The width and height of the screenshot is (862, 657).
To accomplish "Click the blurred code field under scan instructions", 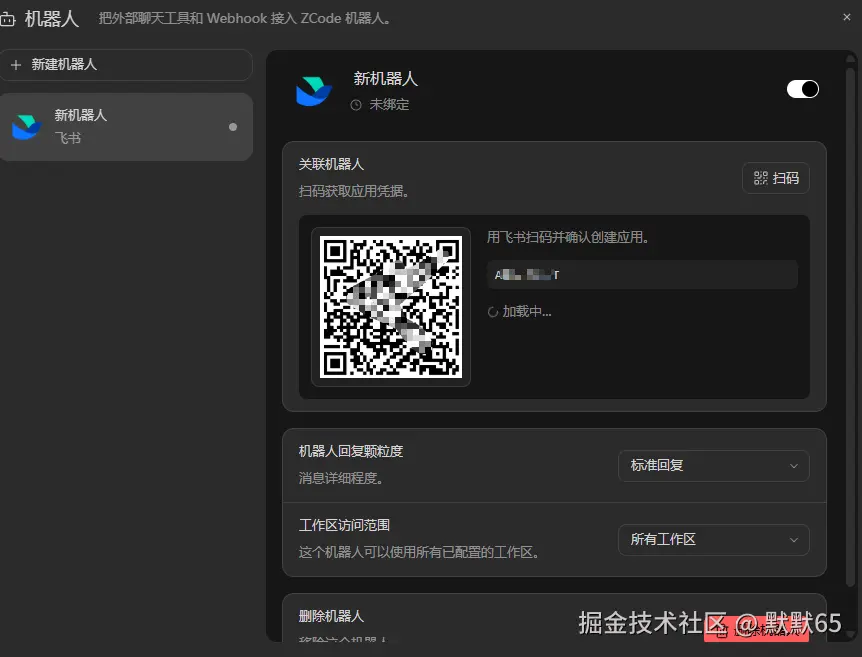I will (642, 275).
